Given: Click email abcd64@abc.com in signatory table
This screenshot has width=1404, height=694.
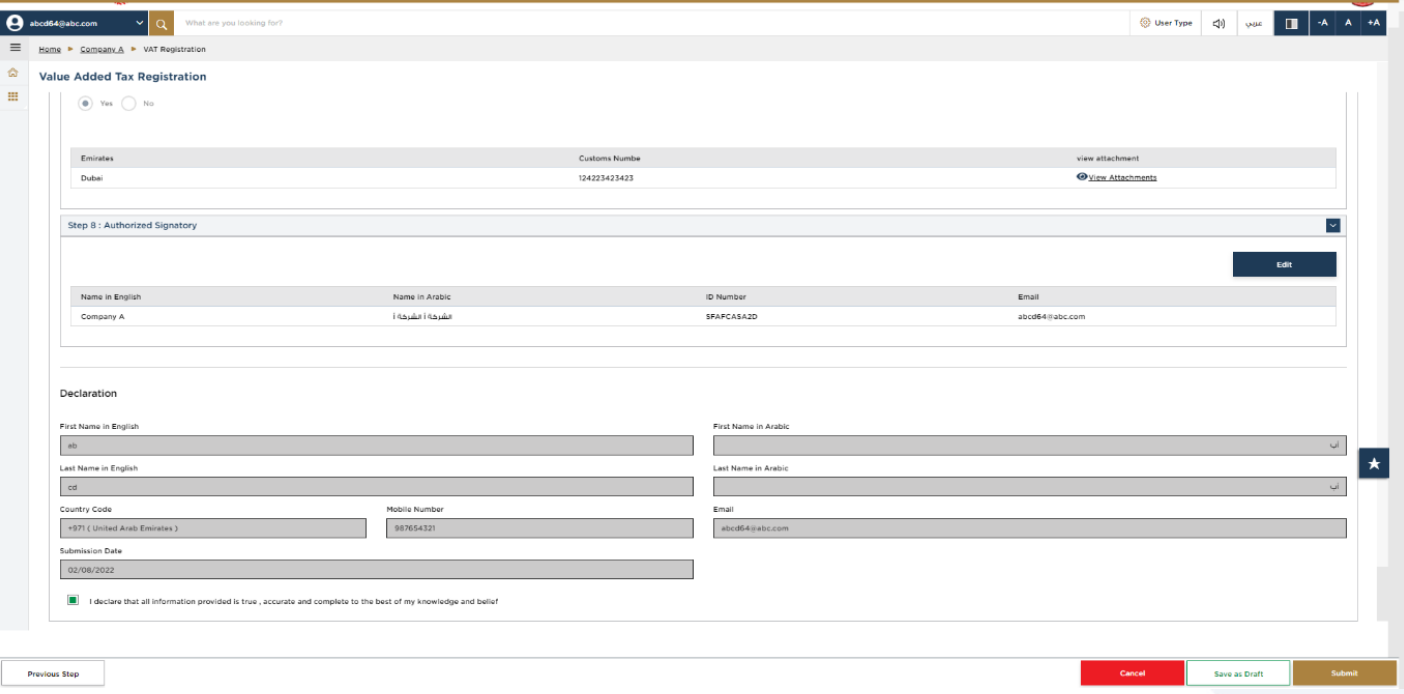Looking at the screenshot, I should click(x=1051, y=316).
